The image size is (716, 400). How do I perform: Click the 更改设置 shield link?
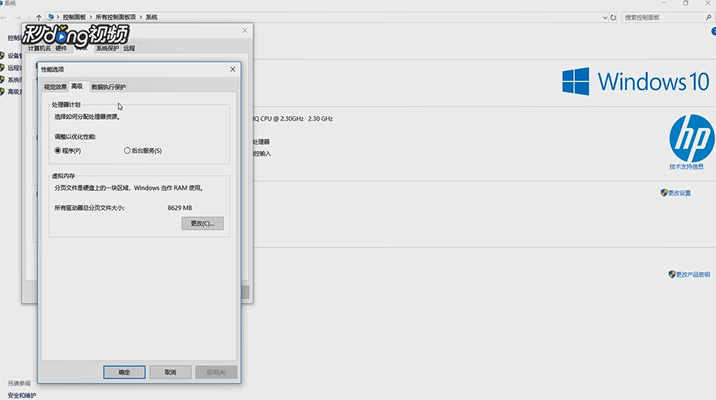pyautogui.click(x=679, y=193)
